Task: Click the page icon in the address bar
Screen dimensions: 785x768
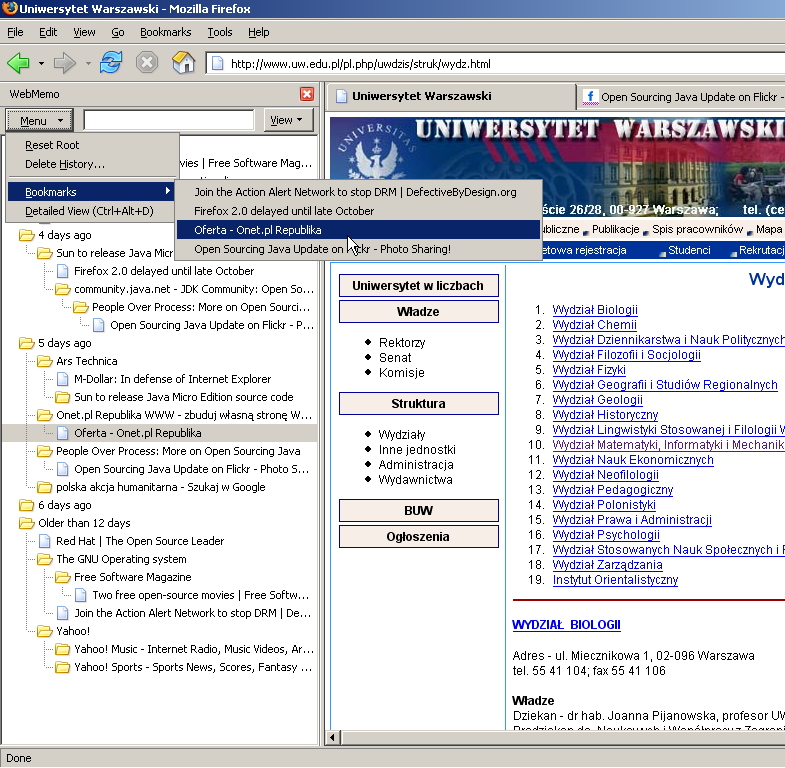Action: (x=217, y=64)
